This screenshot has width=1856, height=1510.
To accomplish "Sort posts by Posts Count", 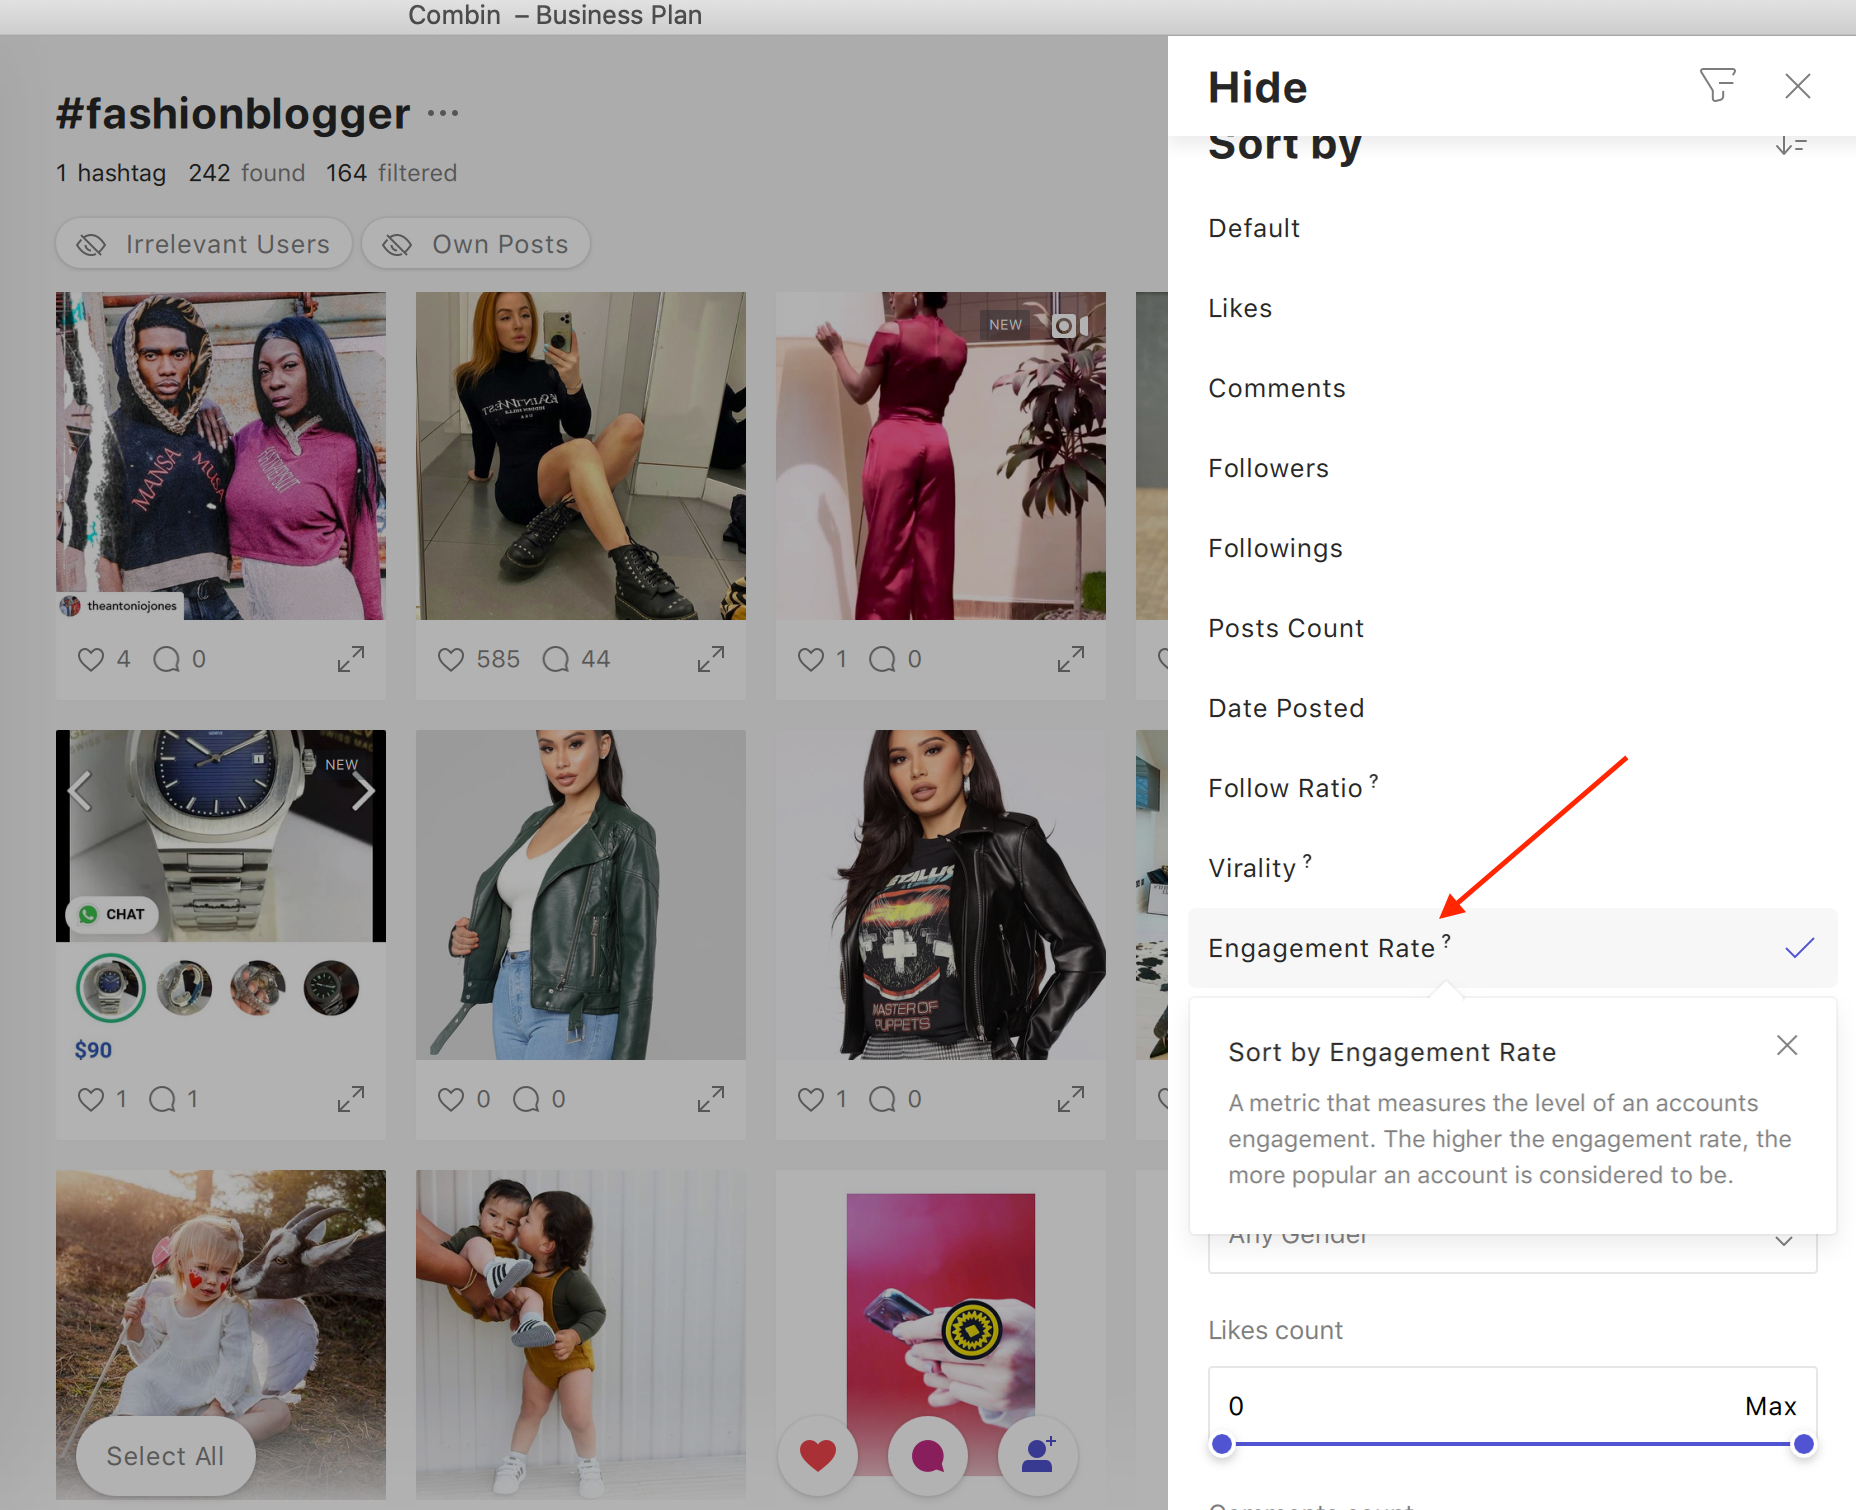I will [x=1512, y=628].
